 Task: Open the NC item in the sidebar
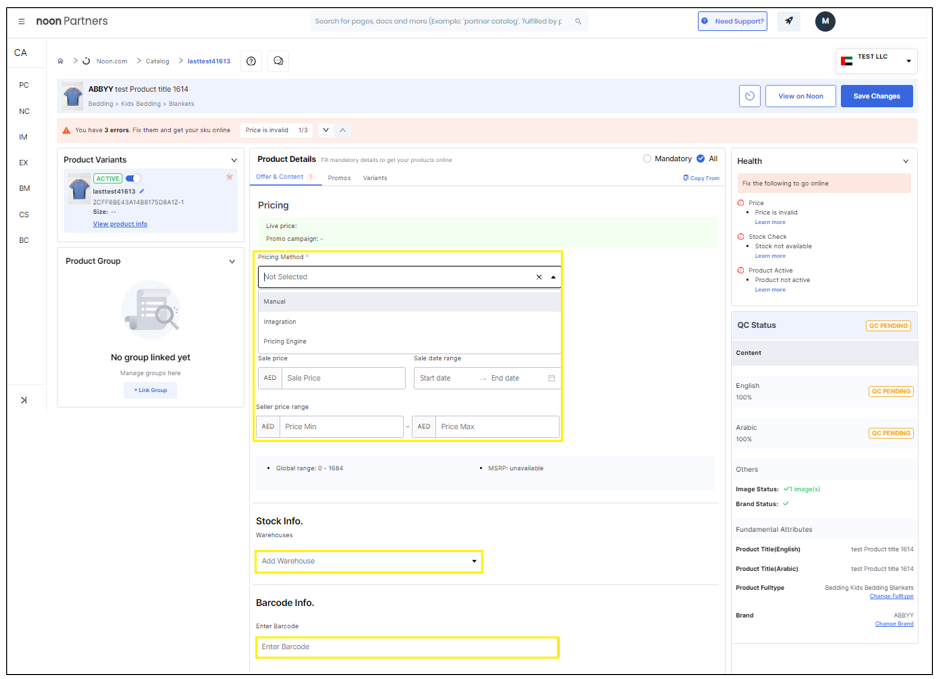(x=24, y=112)
